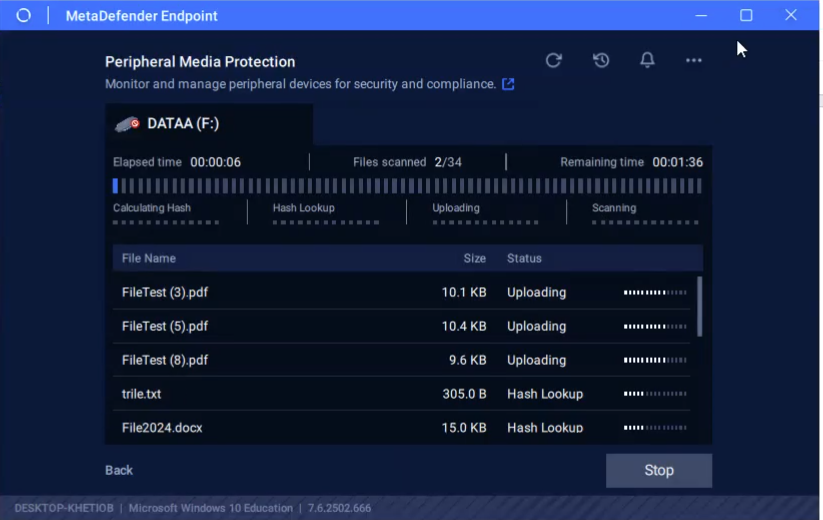Select File2024.docx file name

click(162, 428)
